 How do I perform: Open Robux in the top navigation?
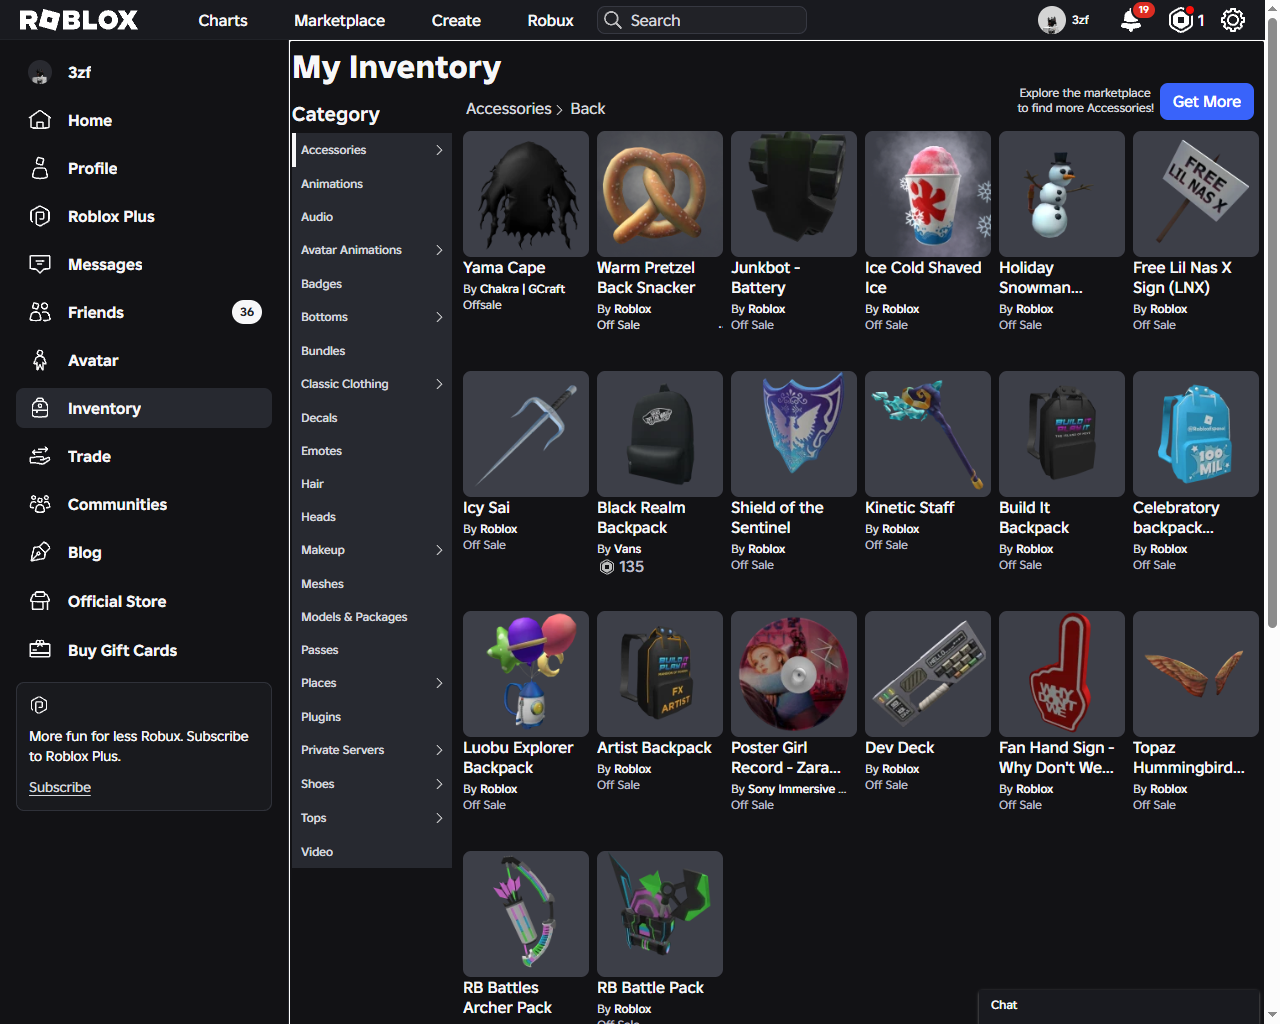coord(551,20)
